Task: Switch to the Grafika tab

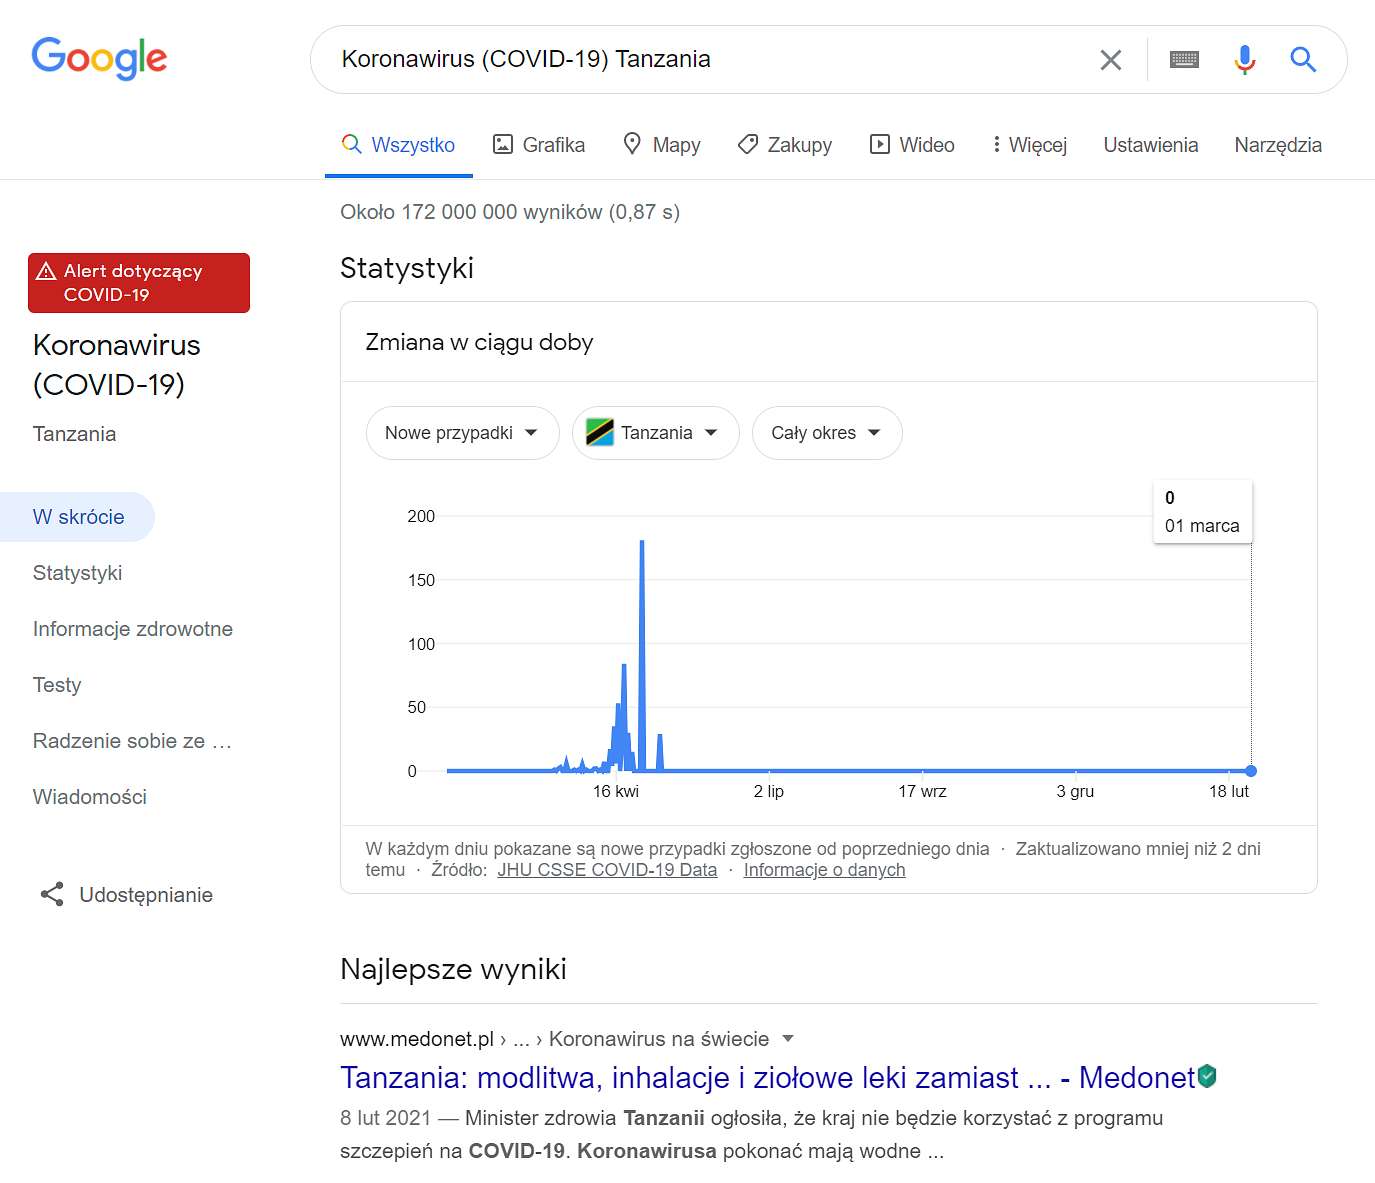Action: coord(539,145)
